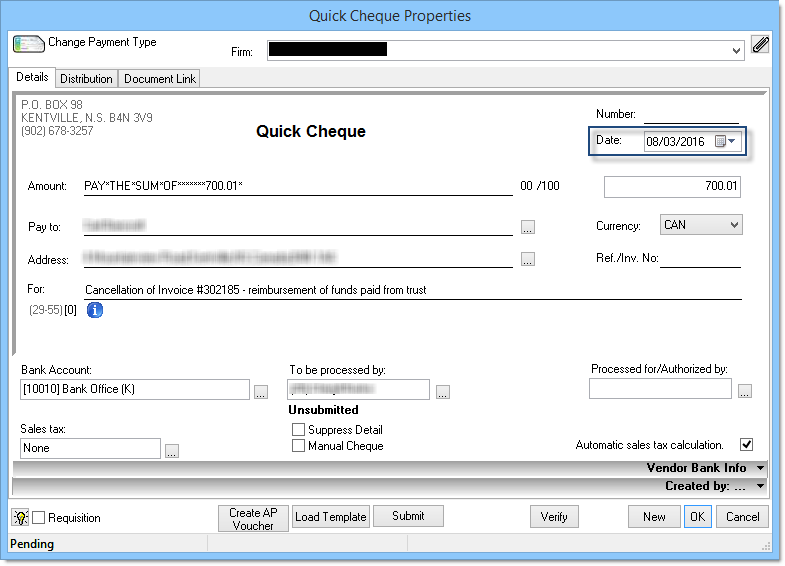
Task: Click the Unsubmitted status label
Action: pos(323,410)
